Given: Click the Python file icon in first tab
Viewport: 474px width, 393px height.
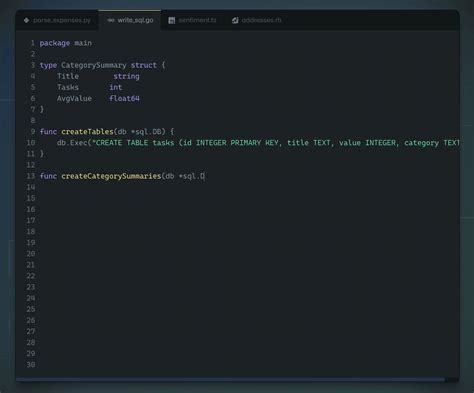Looking at the screenshot, I should click(26, 20).
